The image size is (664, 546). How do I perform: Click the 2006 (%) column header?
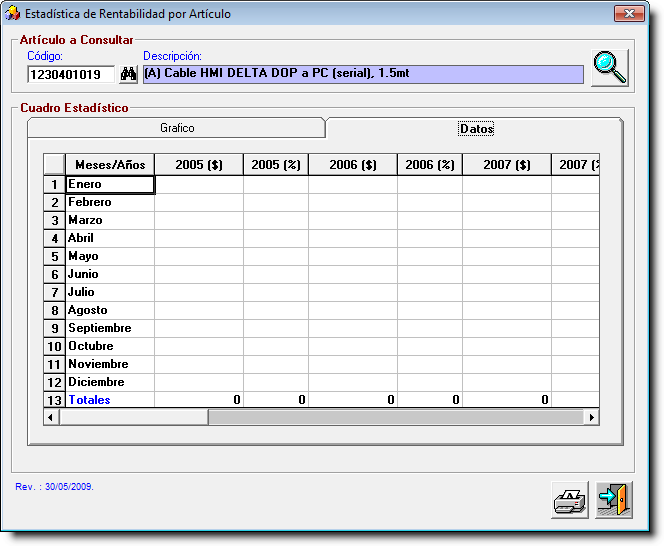pos(430,165)
